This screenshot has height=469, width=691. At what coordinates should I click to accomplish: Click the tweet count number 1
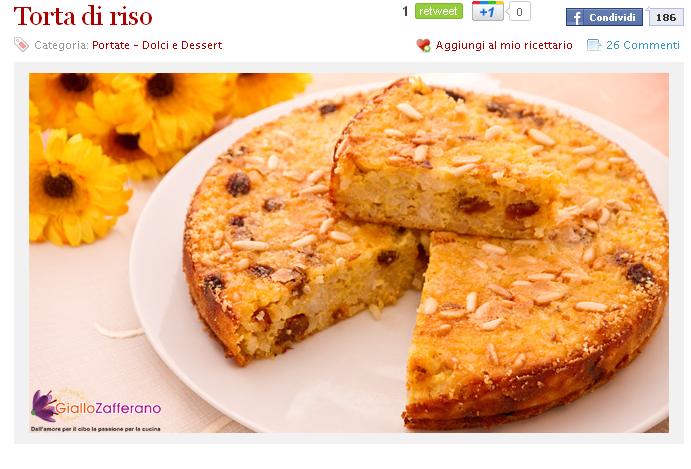[405, 11]
